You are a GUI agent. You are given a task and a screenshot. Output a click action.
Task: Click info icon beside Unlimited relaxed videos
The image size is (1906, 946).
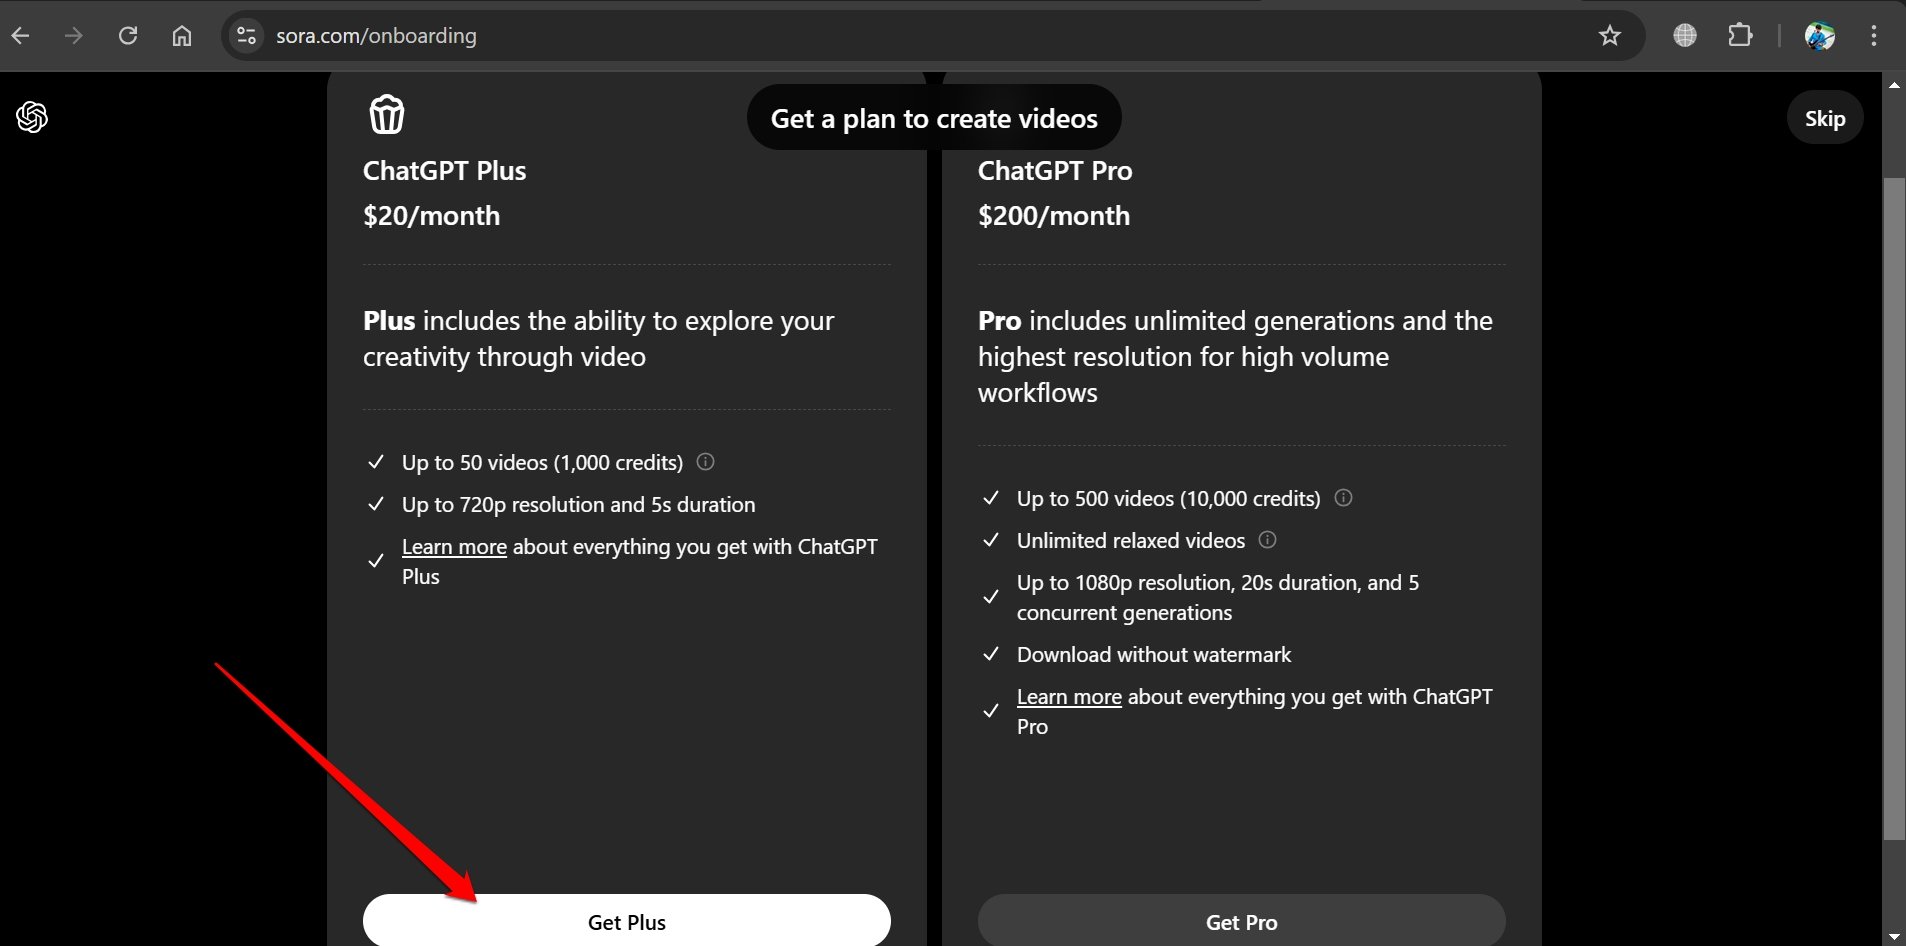click(1267, 540)
